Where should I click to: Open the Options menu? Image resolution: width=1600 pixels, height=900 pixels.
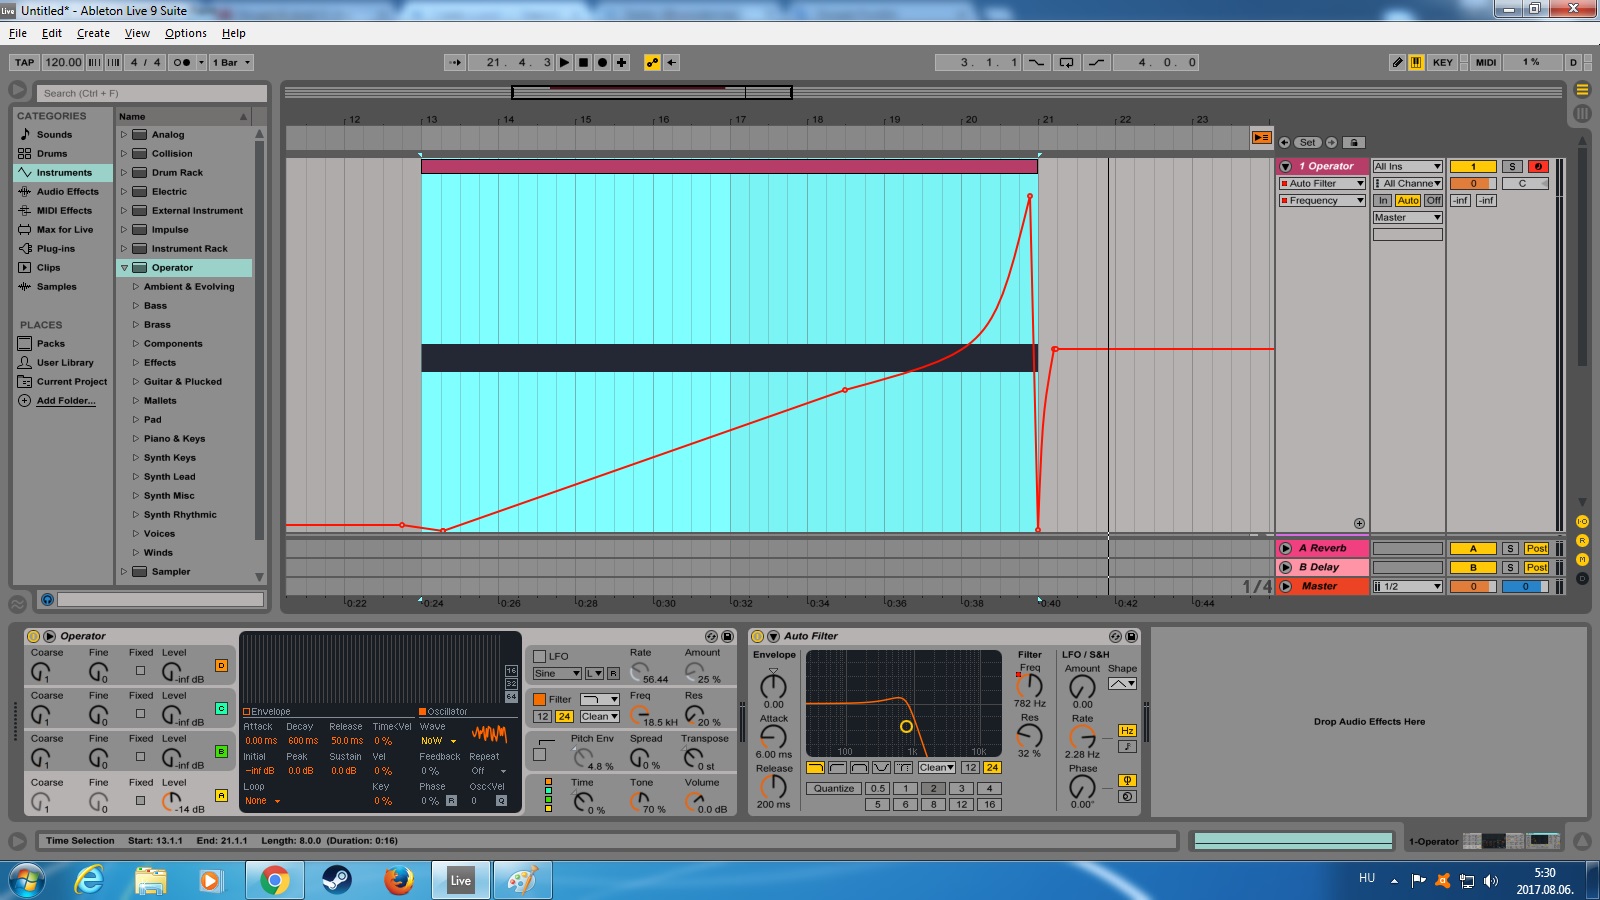click(186, 33)
